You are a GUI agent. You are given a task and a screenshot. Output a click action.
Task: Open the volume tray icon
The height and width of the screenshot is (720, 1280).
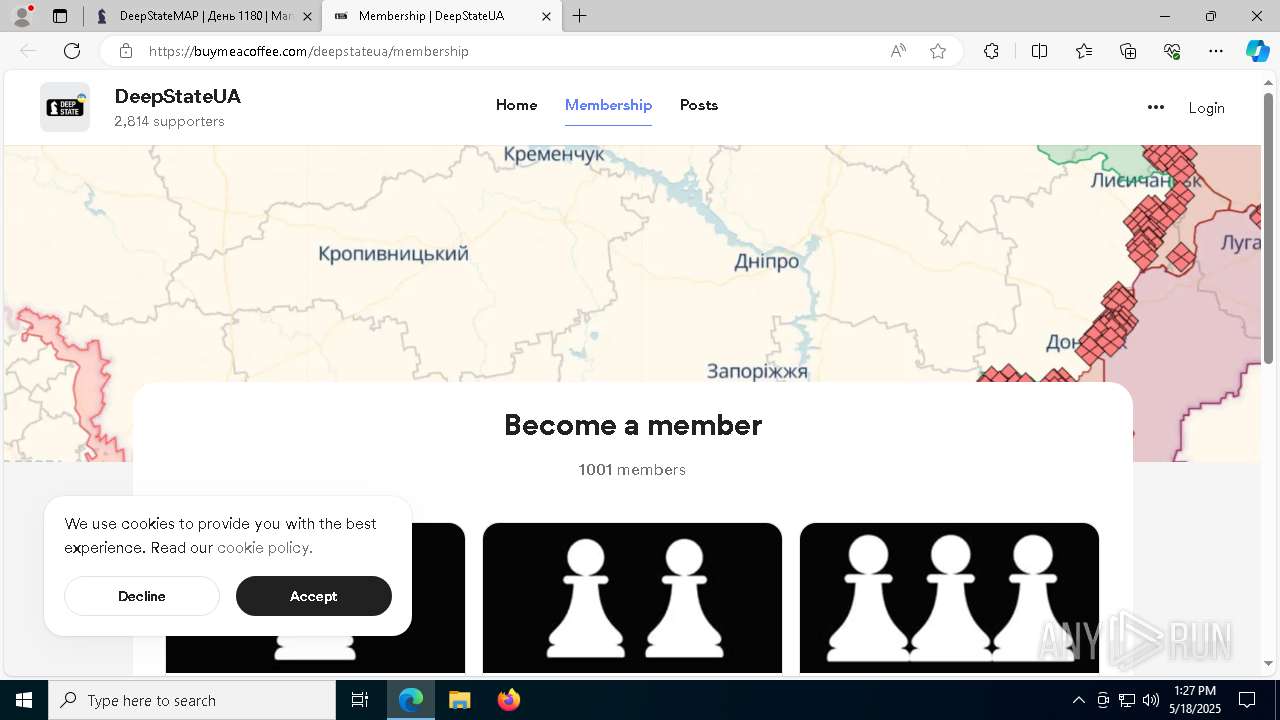(1151, 700)
